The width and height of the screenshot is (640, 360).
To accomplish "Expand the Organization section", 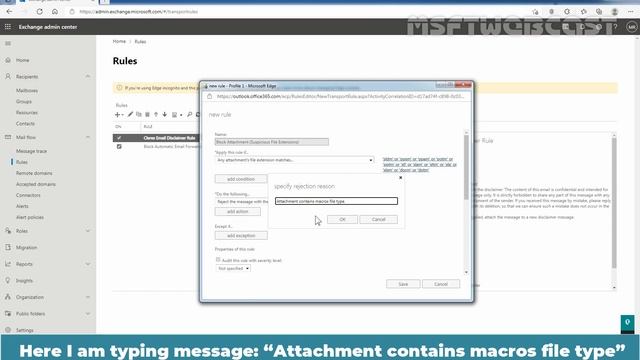I will 88,297.
